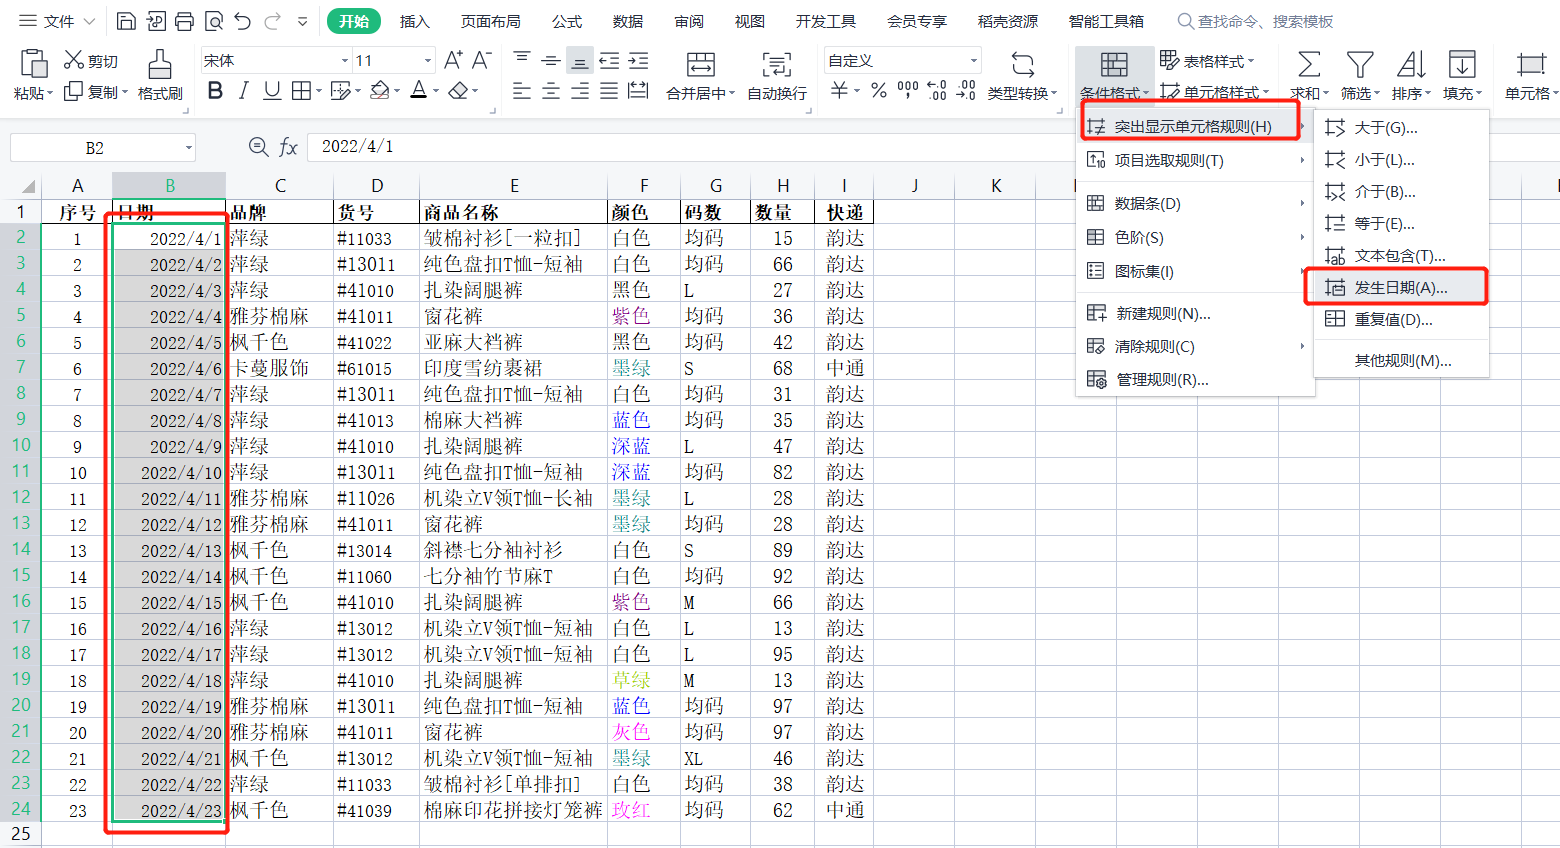Open the number format 自定义 dropdown

pyautogui.click(x=974, y=61)
